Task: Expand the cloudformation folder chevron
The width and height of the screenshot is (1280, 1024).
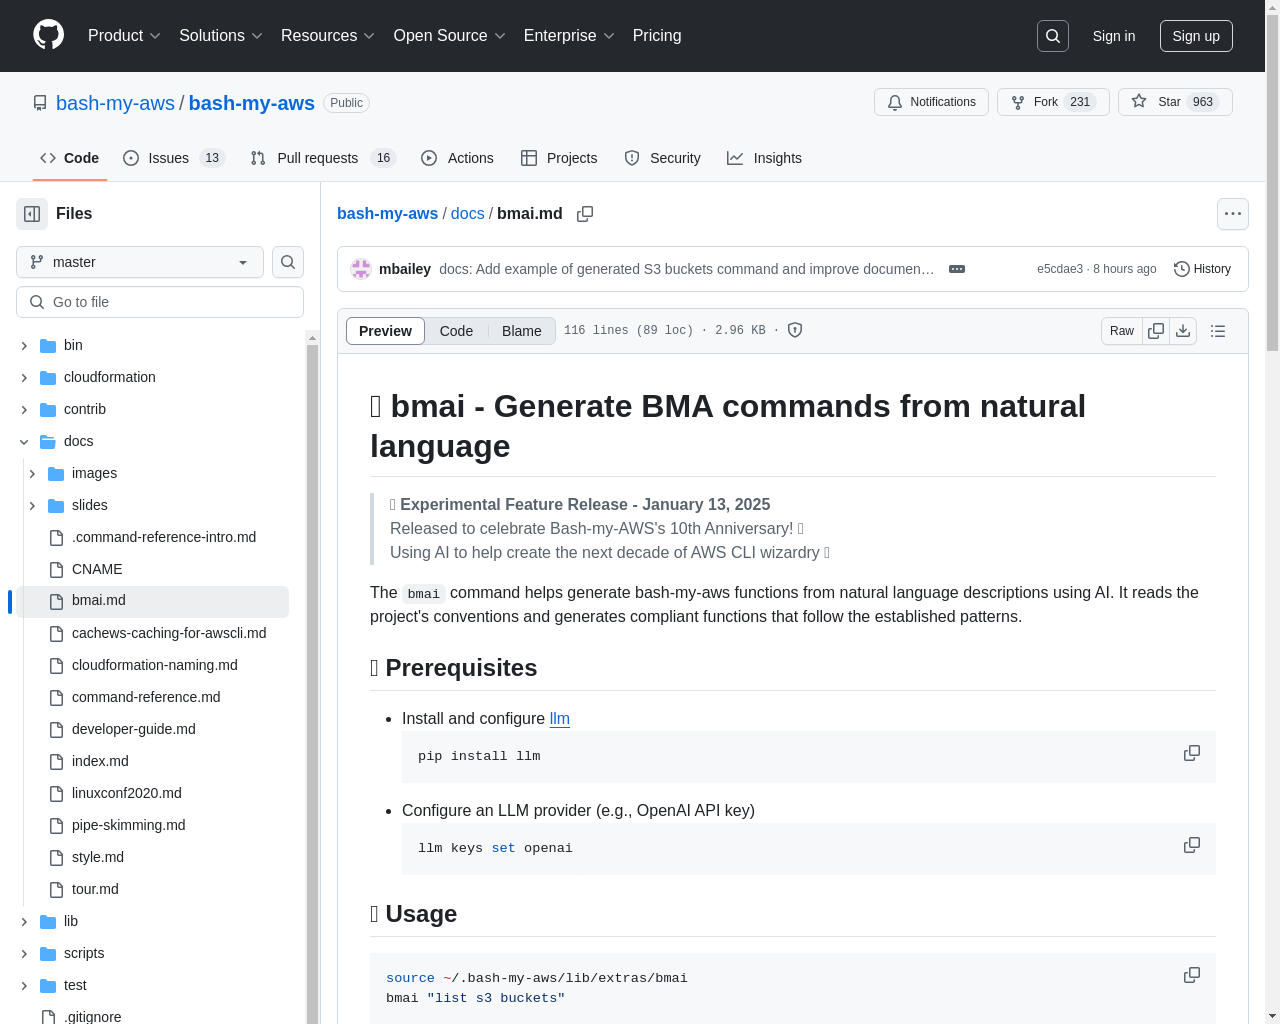Action: [x=24, y=377]
